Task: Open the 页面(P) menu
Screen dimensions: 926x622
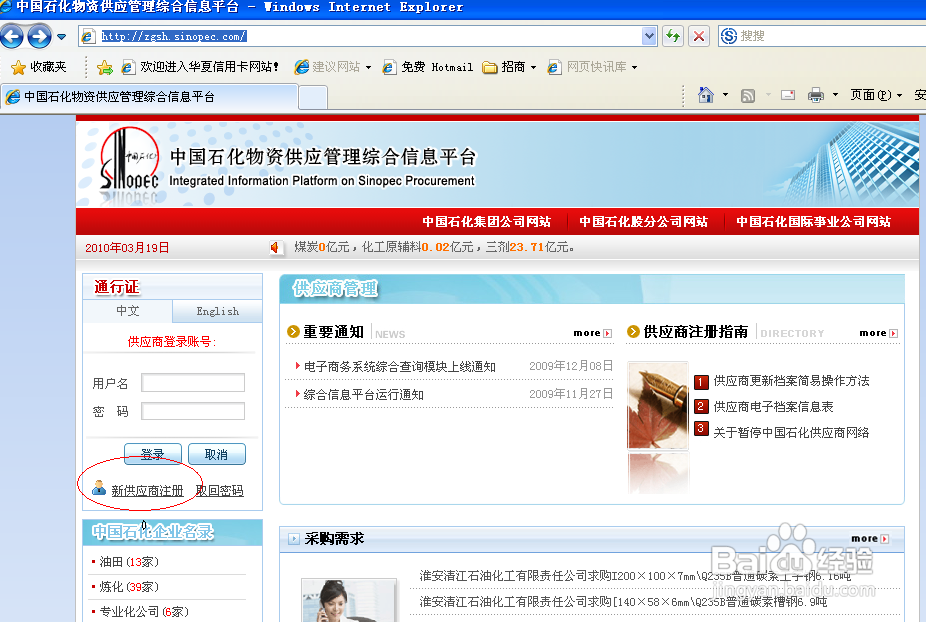Action: pos(875,95)
